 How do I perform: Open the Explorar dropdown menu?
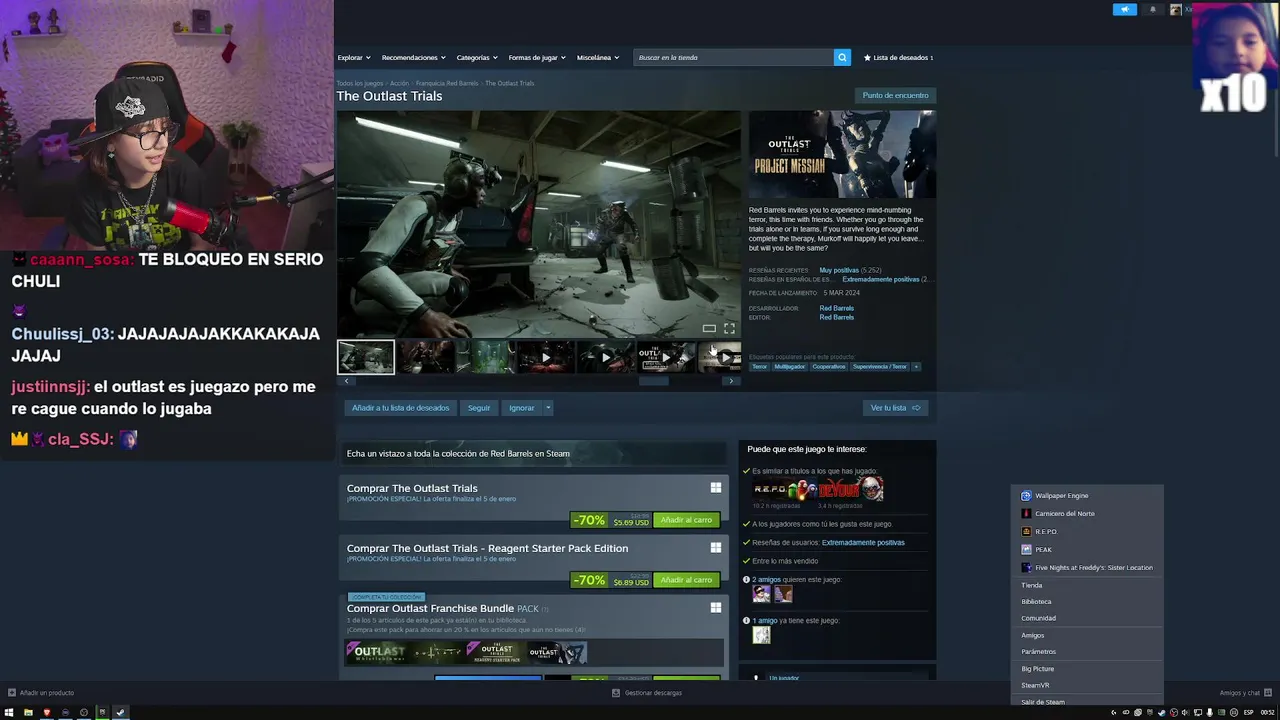click(354, 58)
